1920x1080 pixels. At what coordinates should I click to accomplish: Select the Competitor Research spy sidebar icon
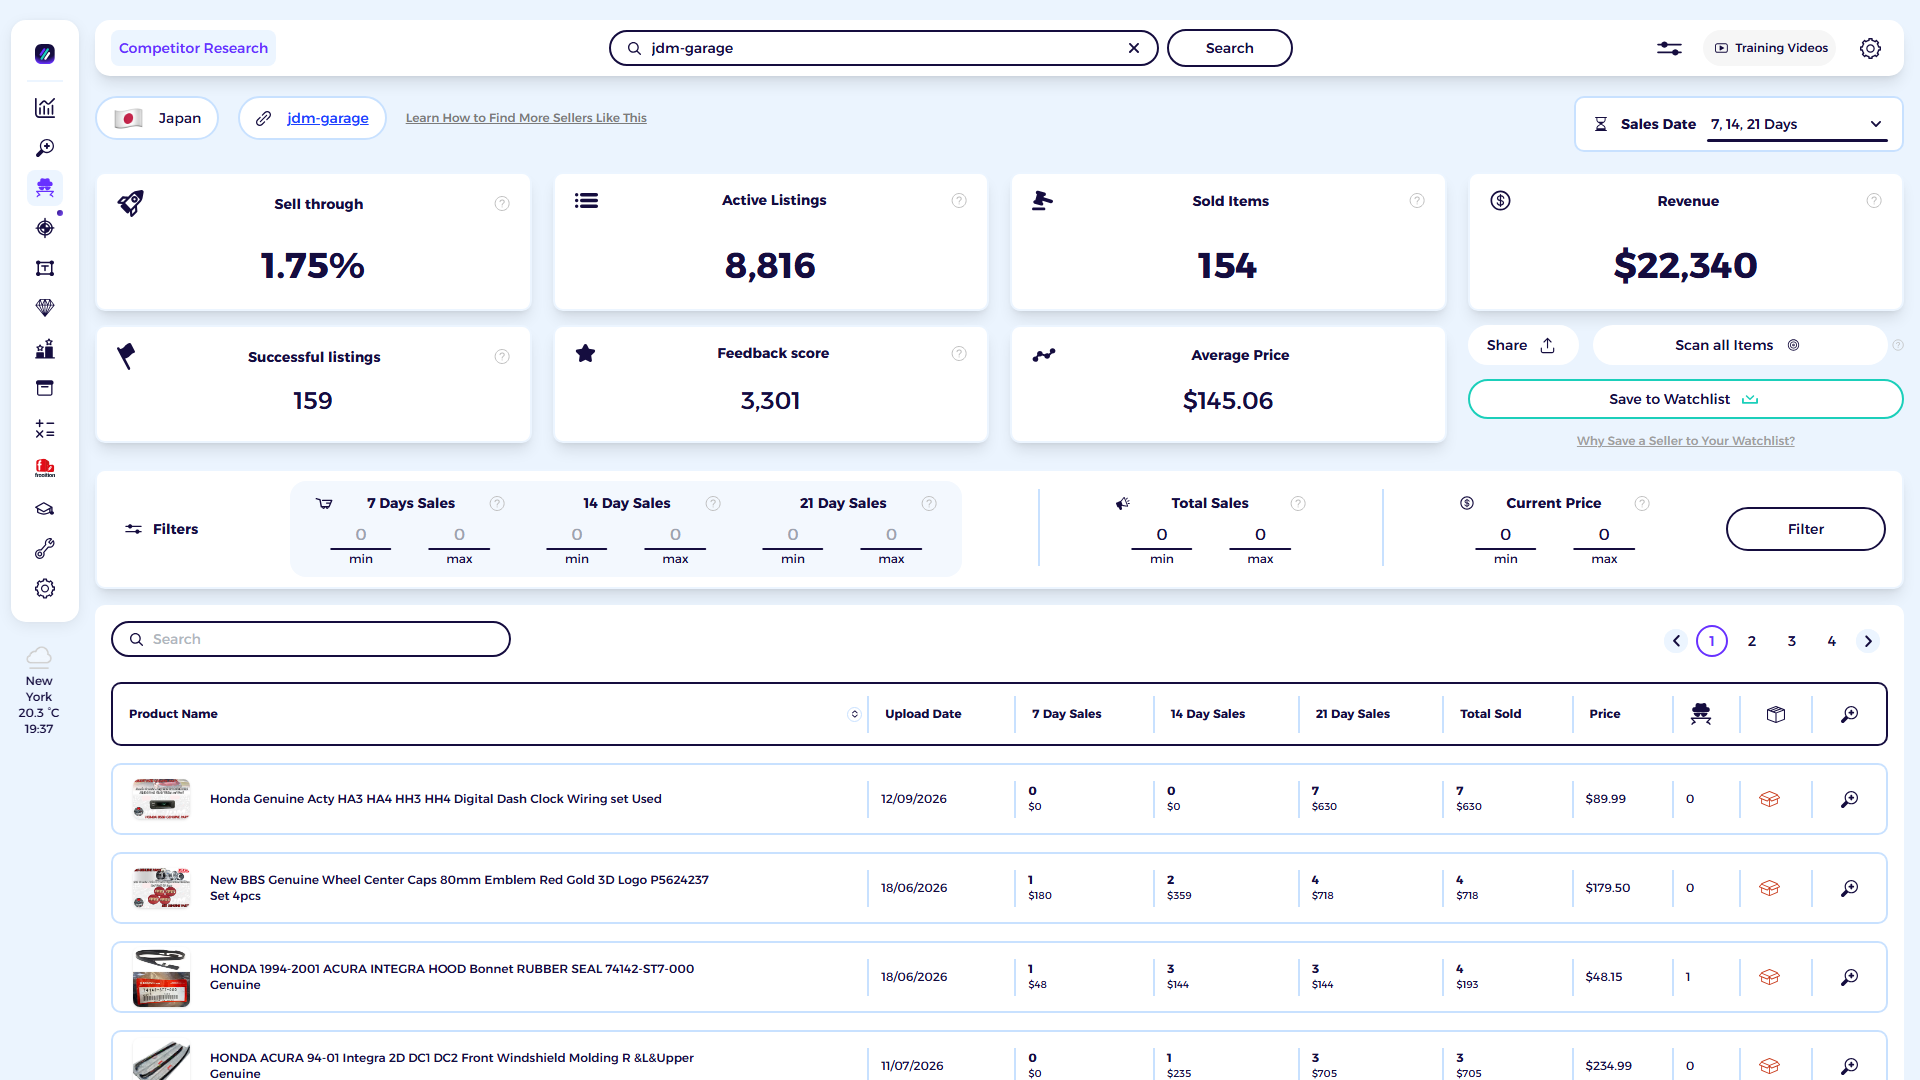(45, 187)
